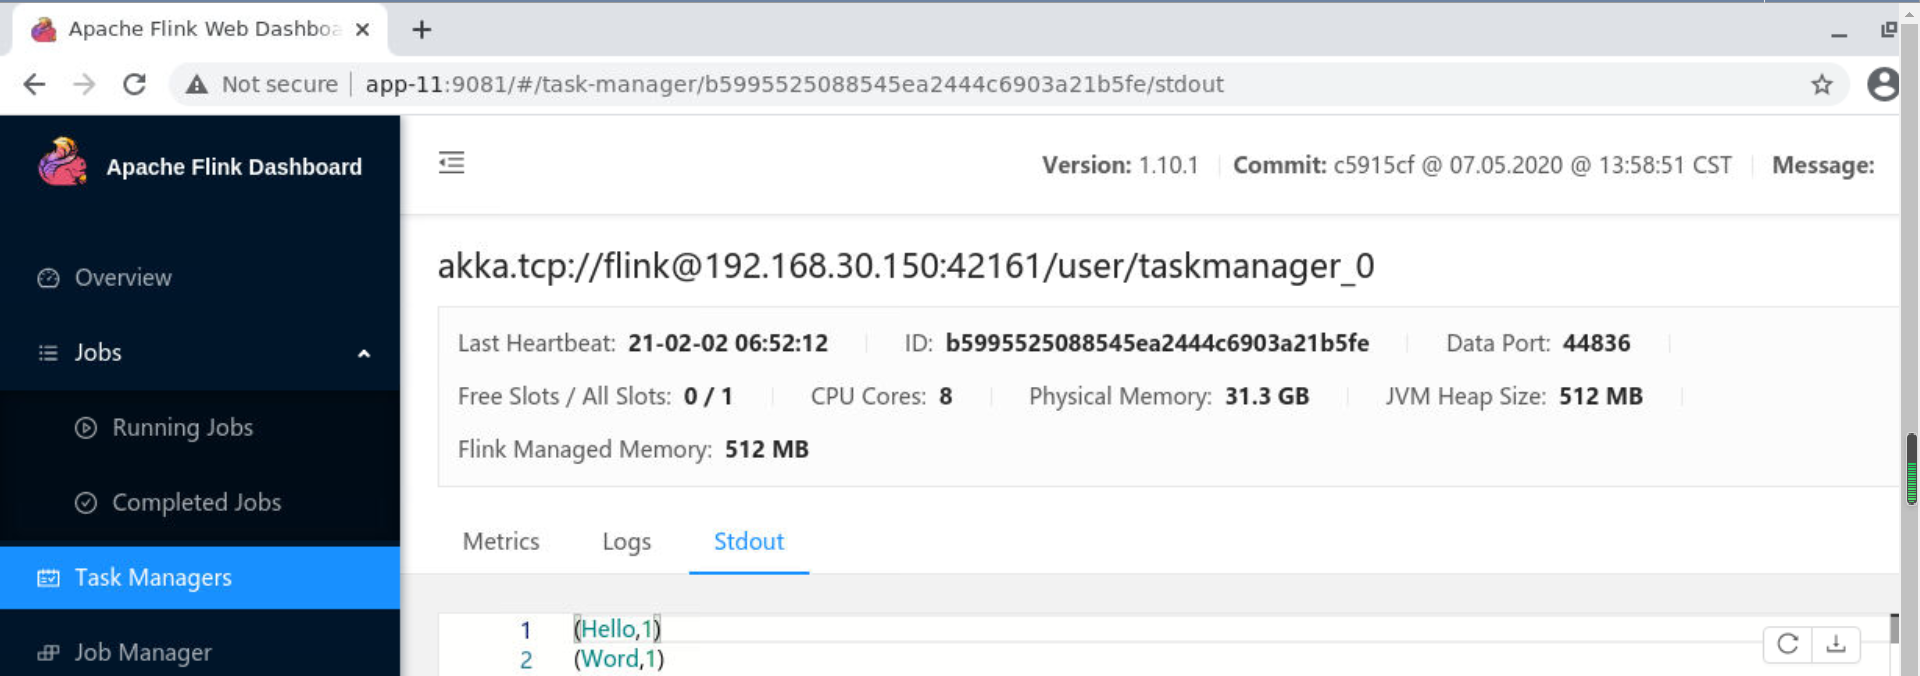Switch to the Logs tab

pos(627,542)
